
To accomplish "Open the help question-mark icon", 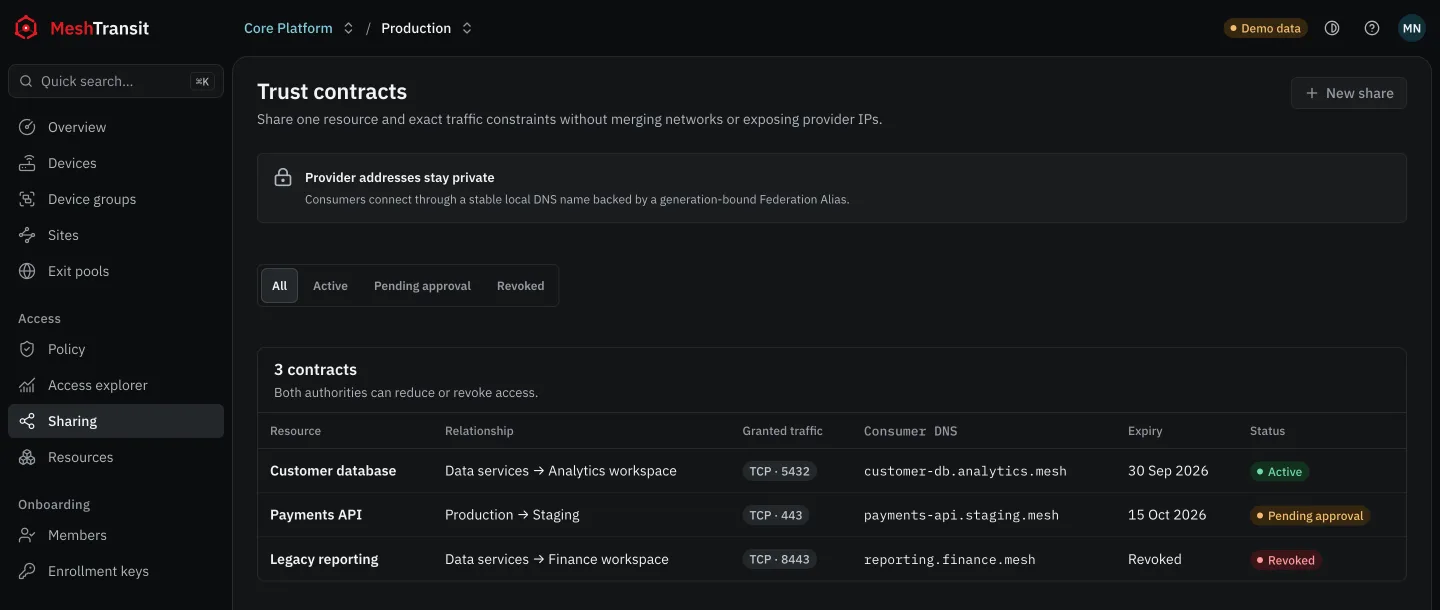I will point(1372,28).
